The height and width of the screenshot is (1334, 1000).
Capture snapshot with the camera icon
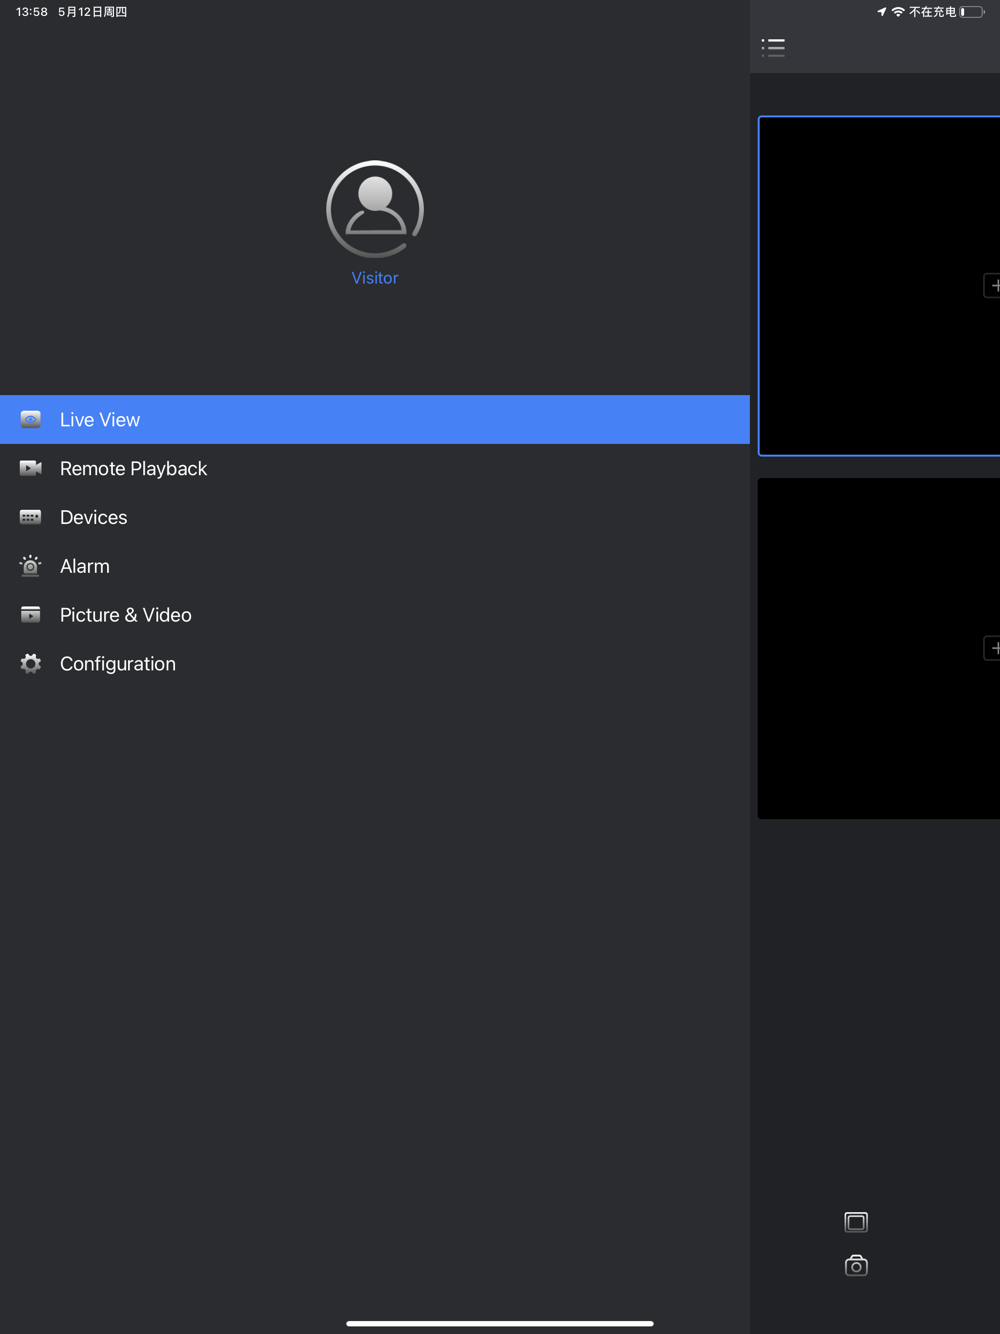[856, 1266]
